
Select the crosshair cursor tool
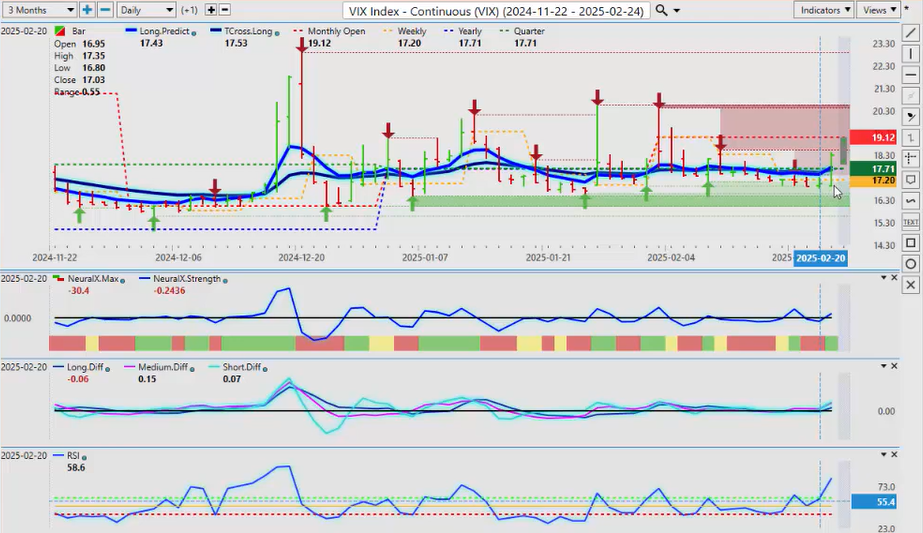click(911, 158)
